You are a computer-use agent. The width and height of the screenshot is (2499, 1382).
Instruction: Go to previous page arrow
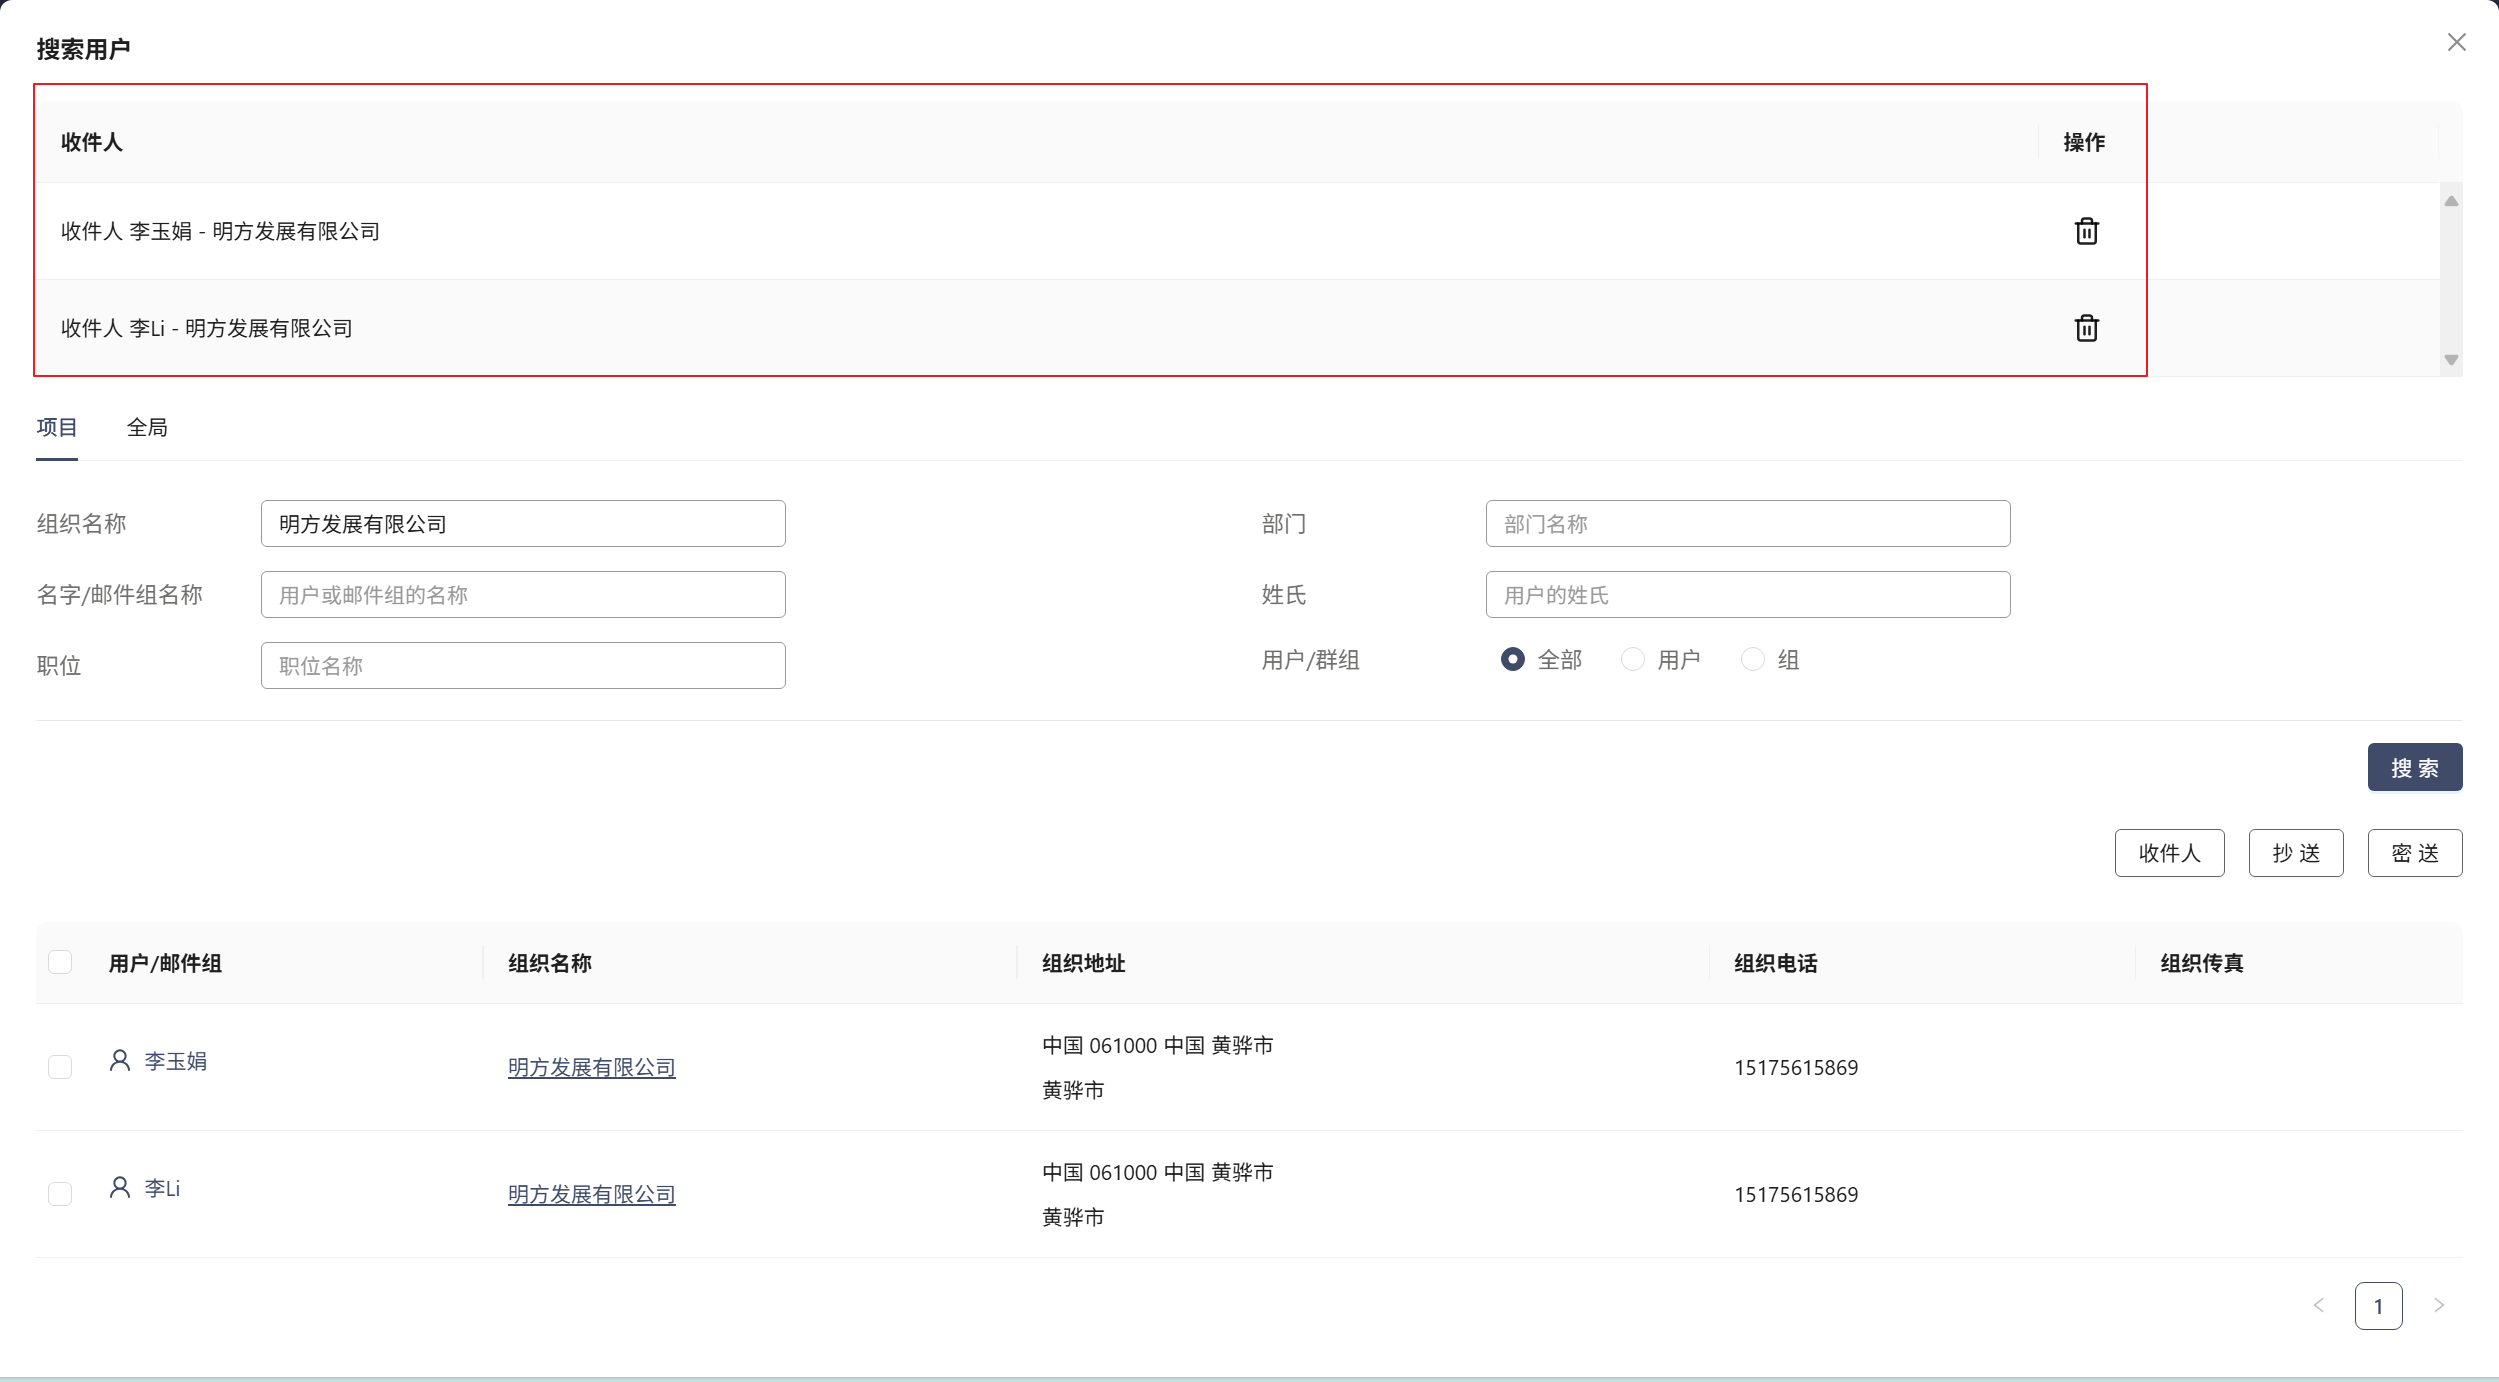2319,1305
